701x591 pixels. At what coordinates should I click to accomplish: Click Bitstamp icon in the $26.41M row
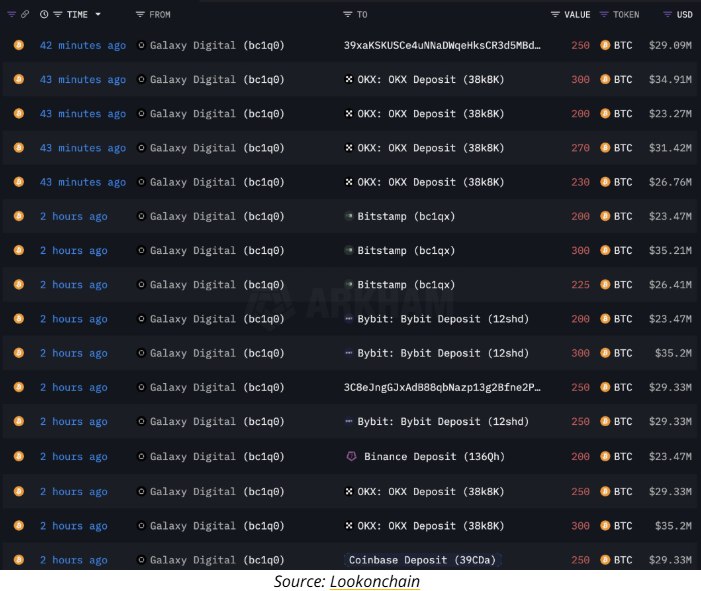(x=349, y=284)
